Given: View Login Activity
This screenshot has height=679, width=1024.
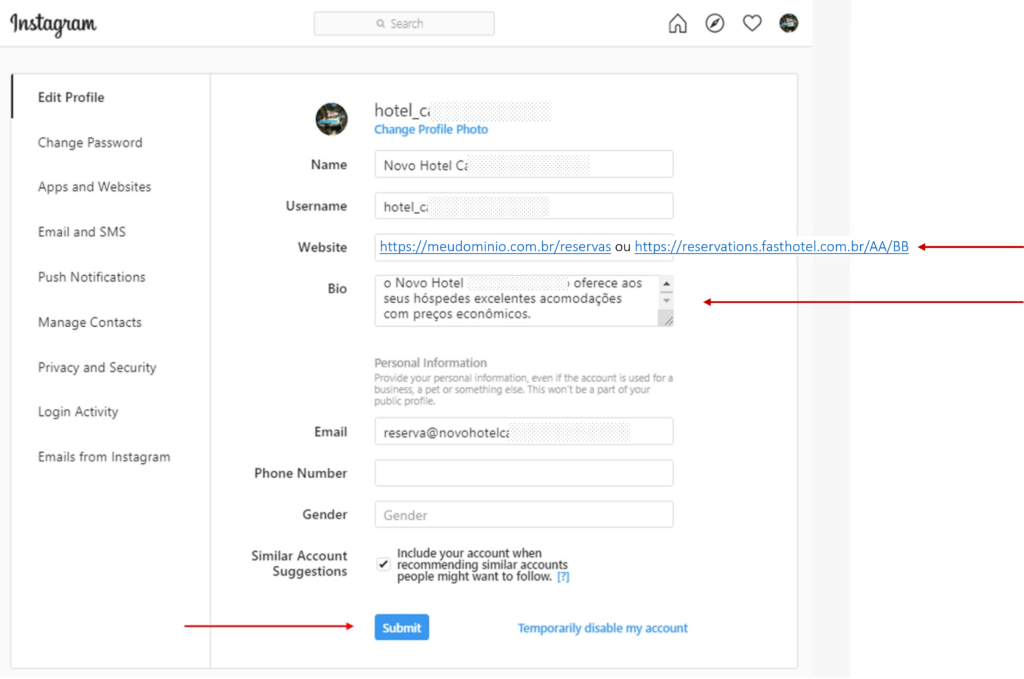Looking at the screenshot, I should click(78, 411).
